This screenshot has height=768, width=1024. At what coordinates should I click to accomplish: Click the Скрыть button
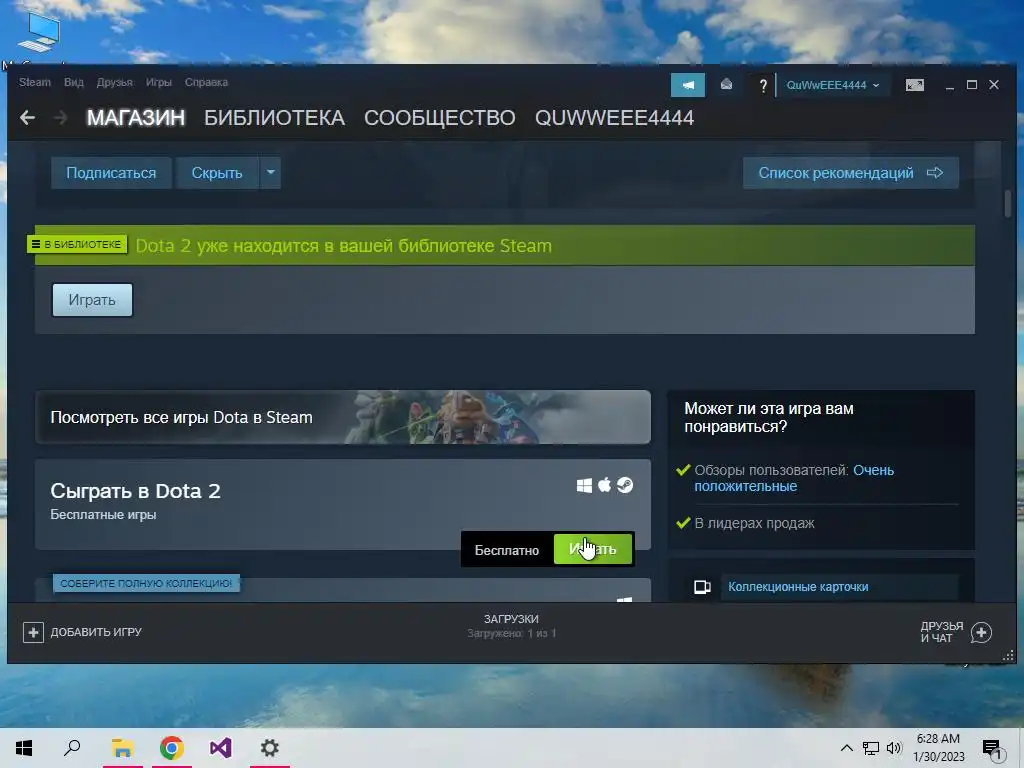point(217,172)
